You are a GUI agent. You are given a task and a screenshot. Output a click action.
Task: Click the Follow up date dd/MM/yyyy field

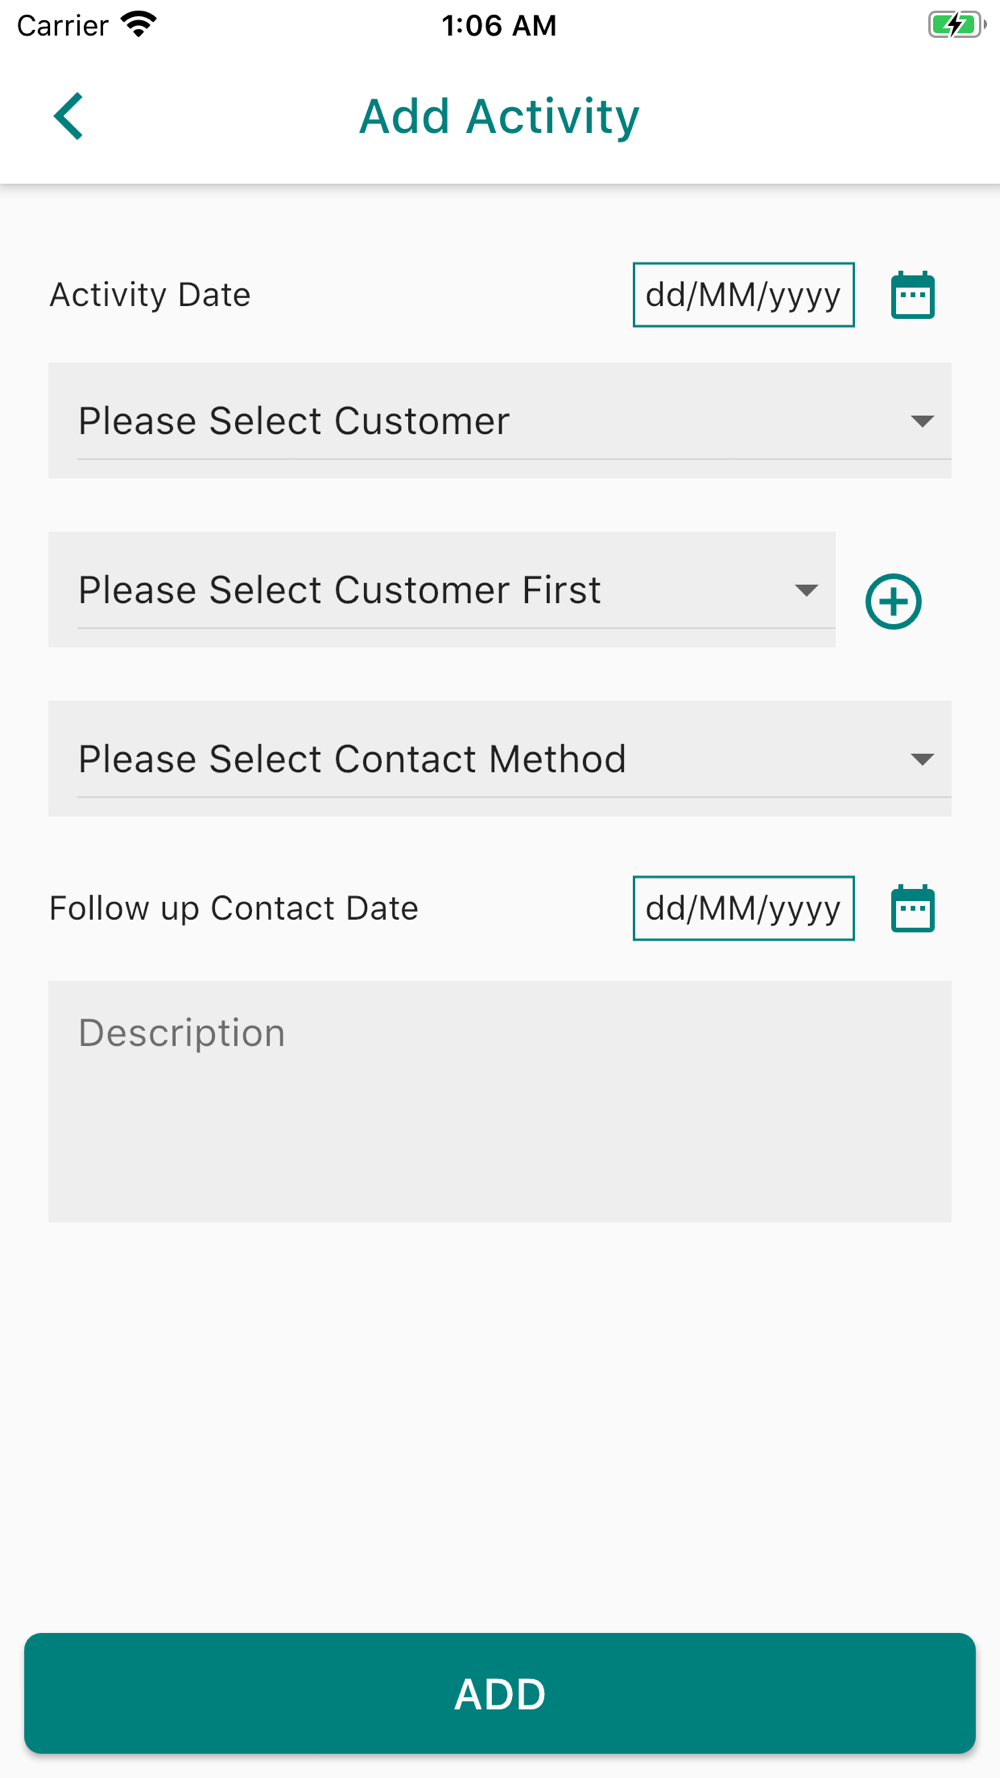click(x=743, y=908)
